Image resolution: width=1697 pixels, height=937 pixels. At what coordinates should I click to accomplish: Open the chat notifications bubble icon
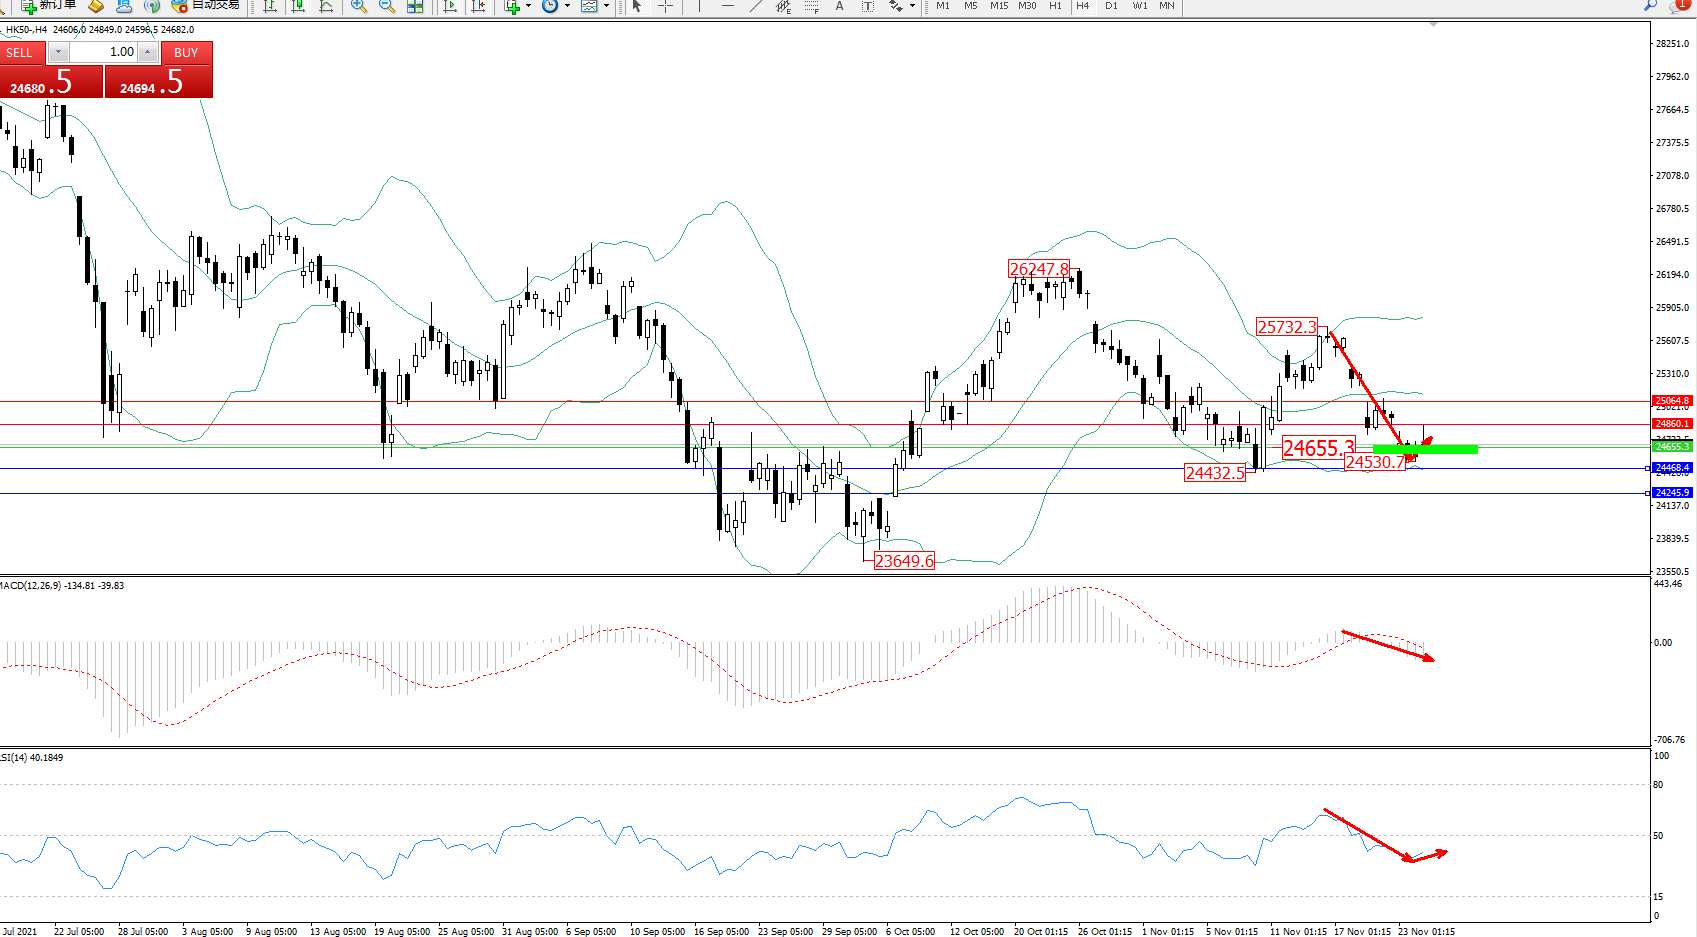tap(1681, 6)
